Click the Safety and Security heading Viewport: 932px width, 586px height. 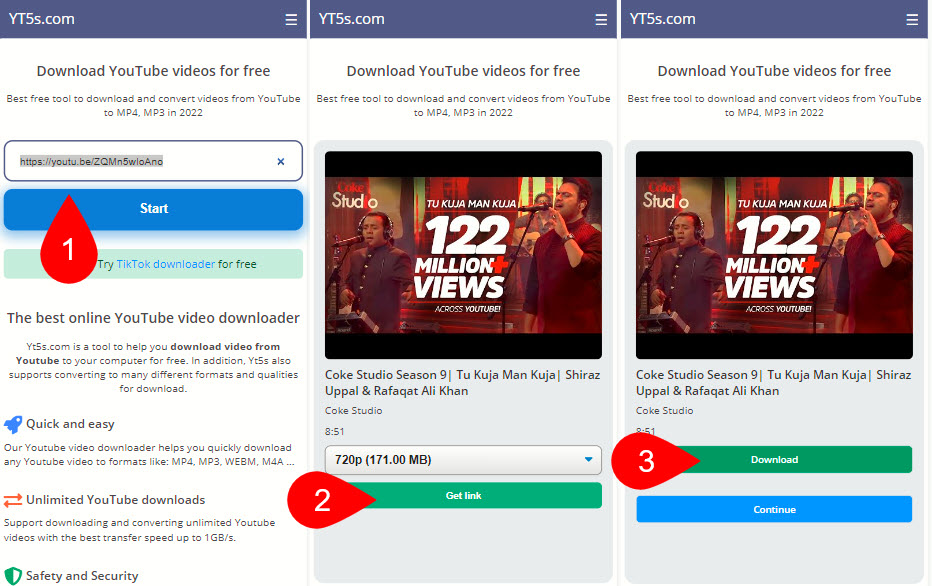click(82, 576)
